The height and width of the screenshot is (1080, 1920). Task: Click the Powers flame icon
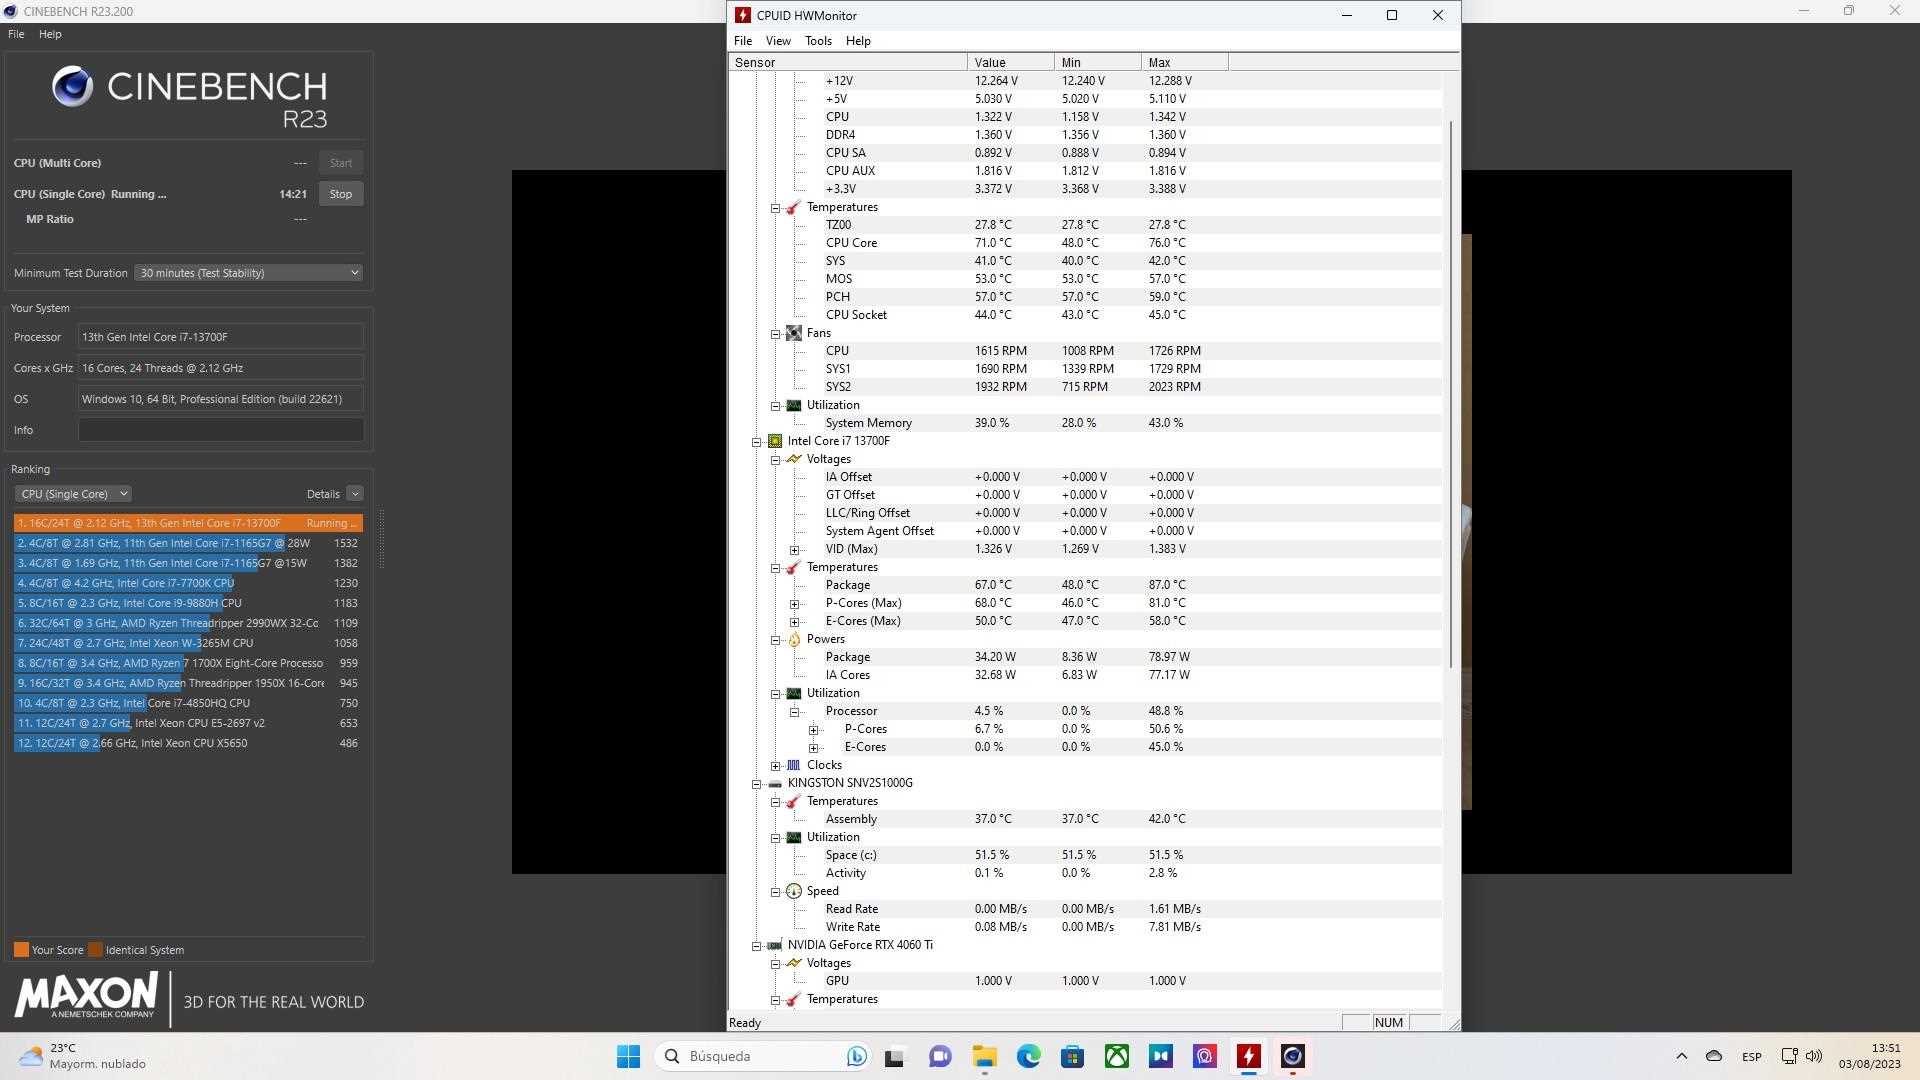(794, 639)
